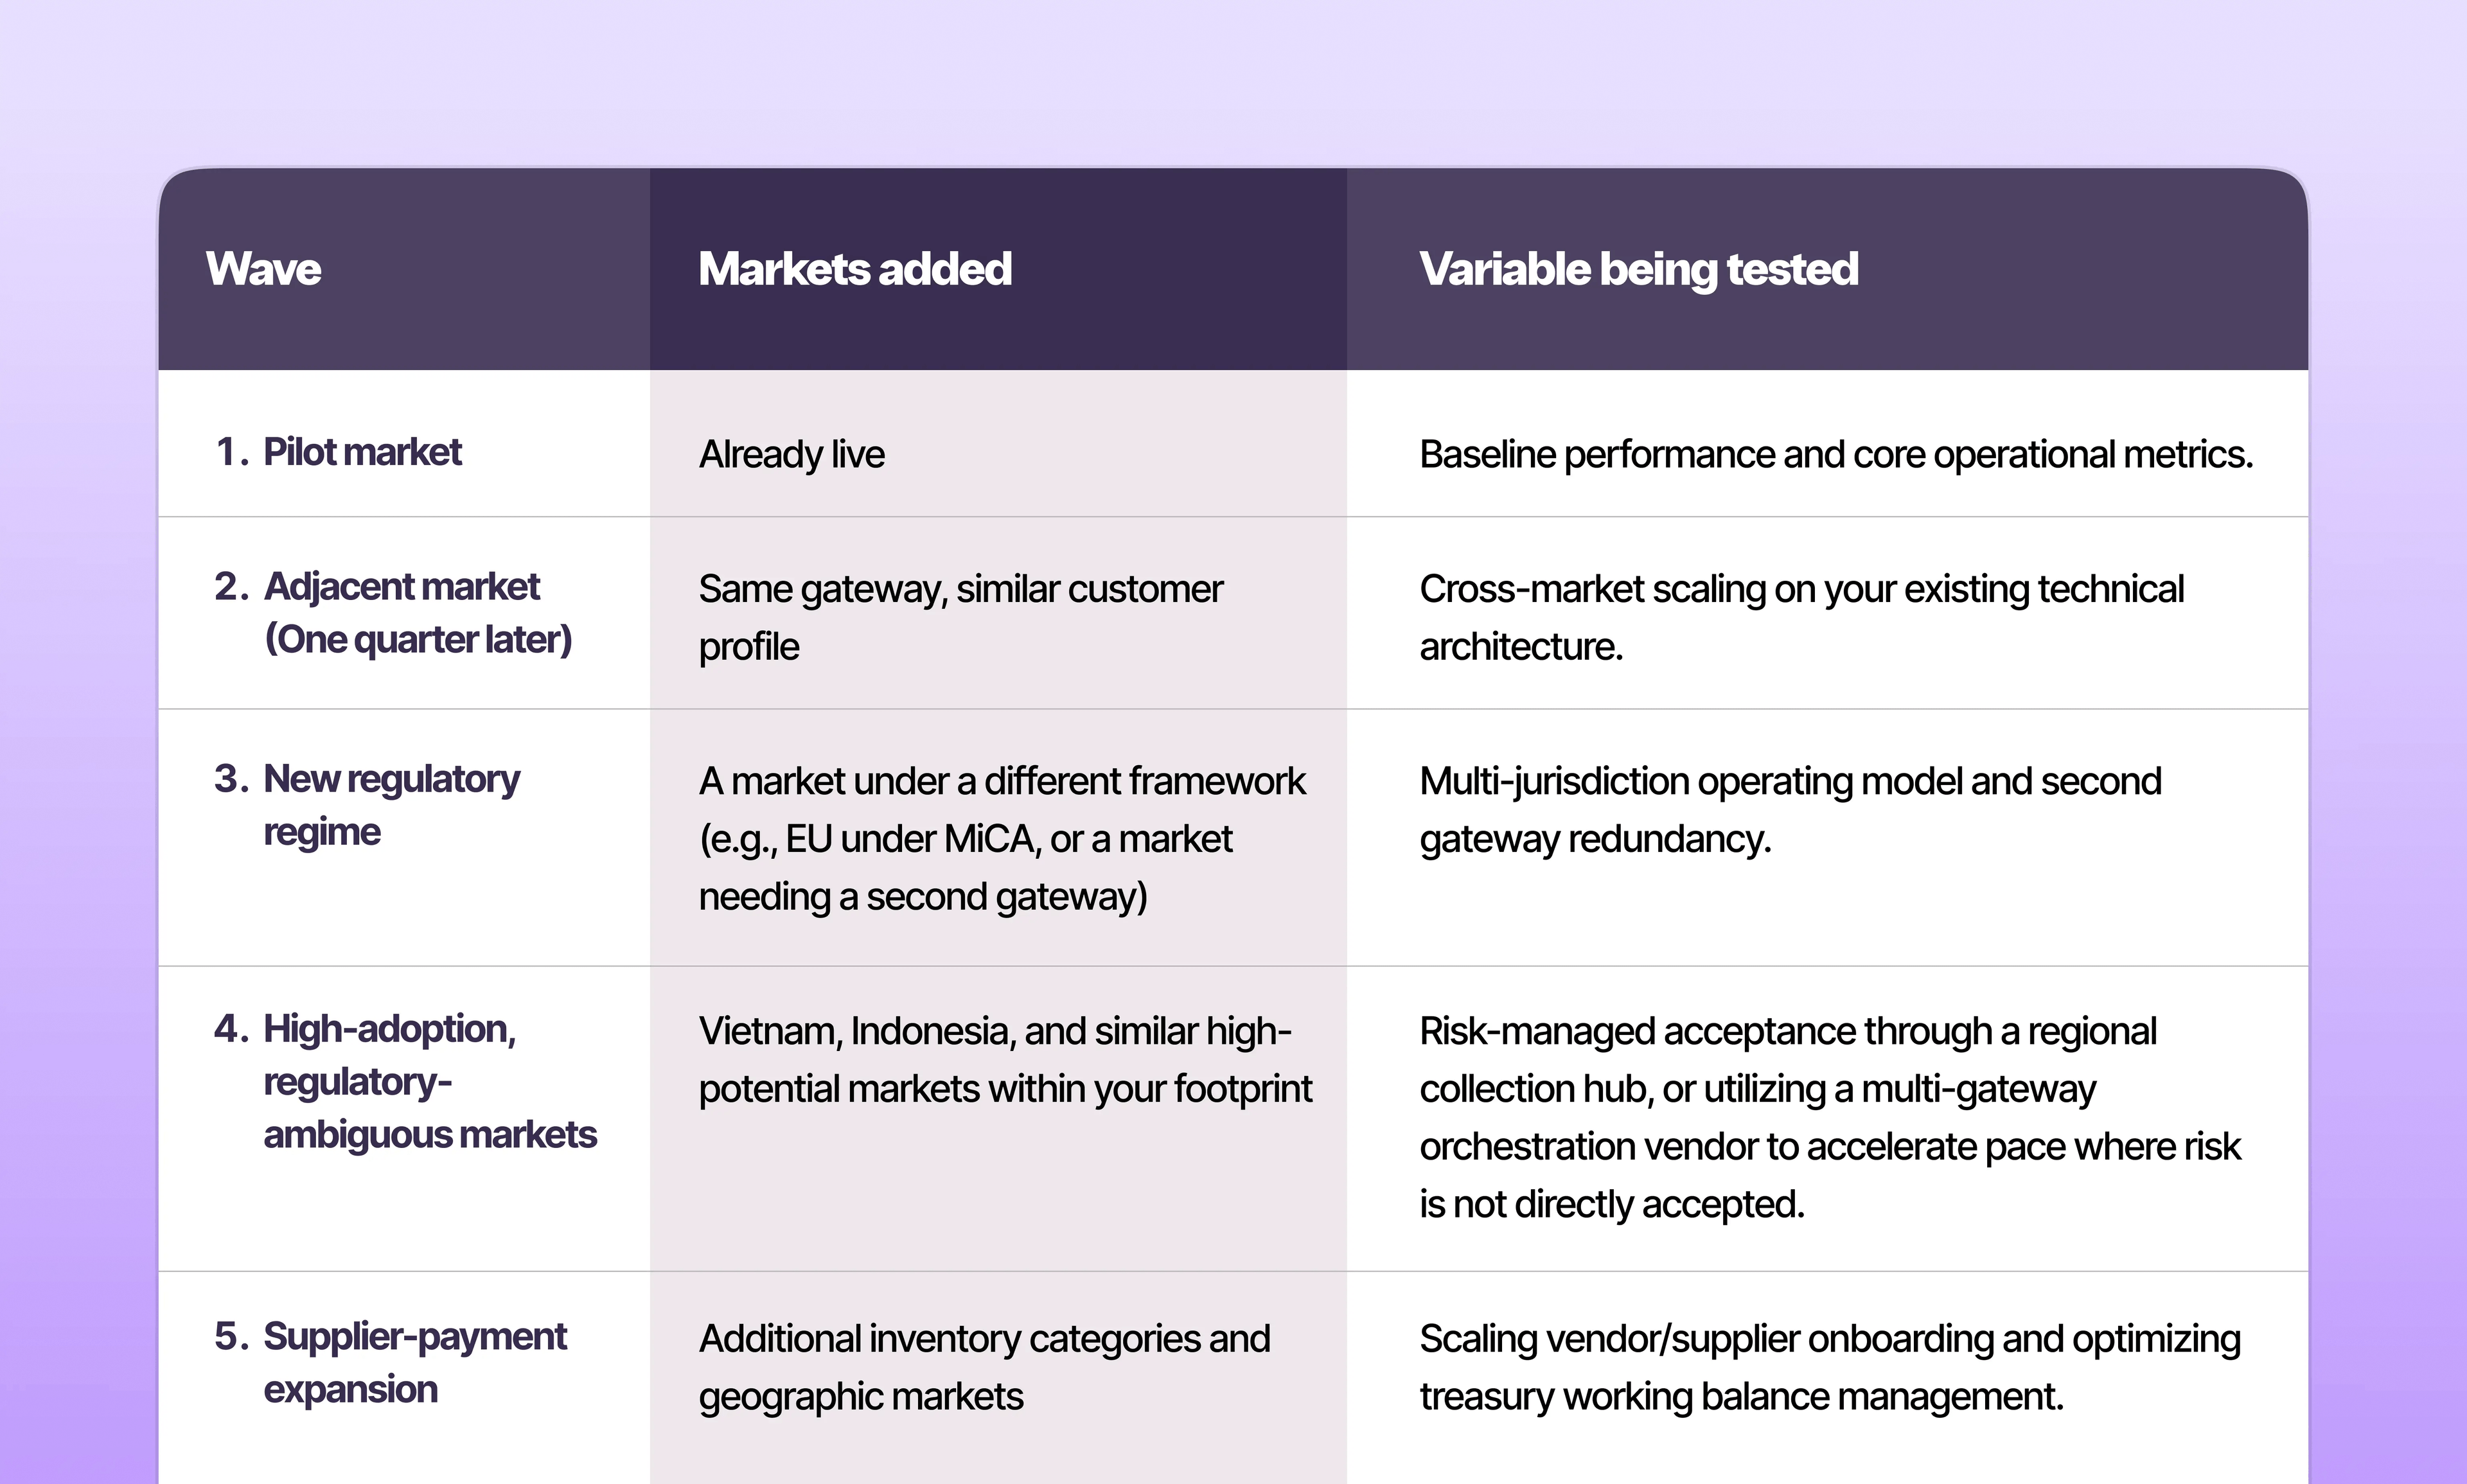
Task: Click the Adjacent market row label
Action: click(x=401, y=587)
